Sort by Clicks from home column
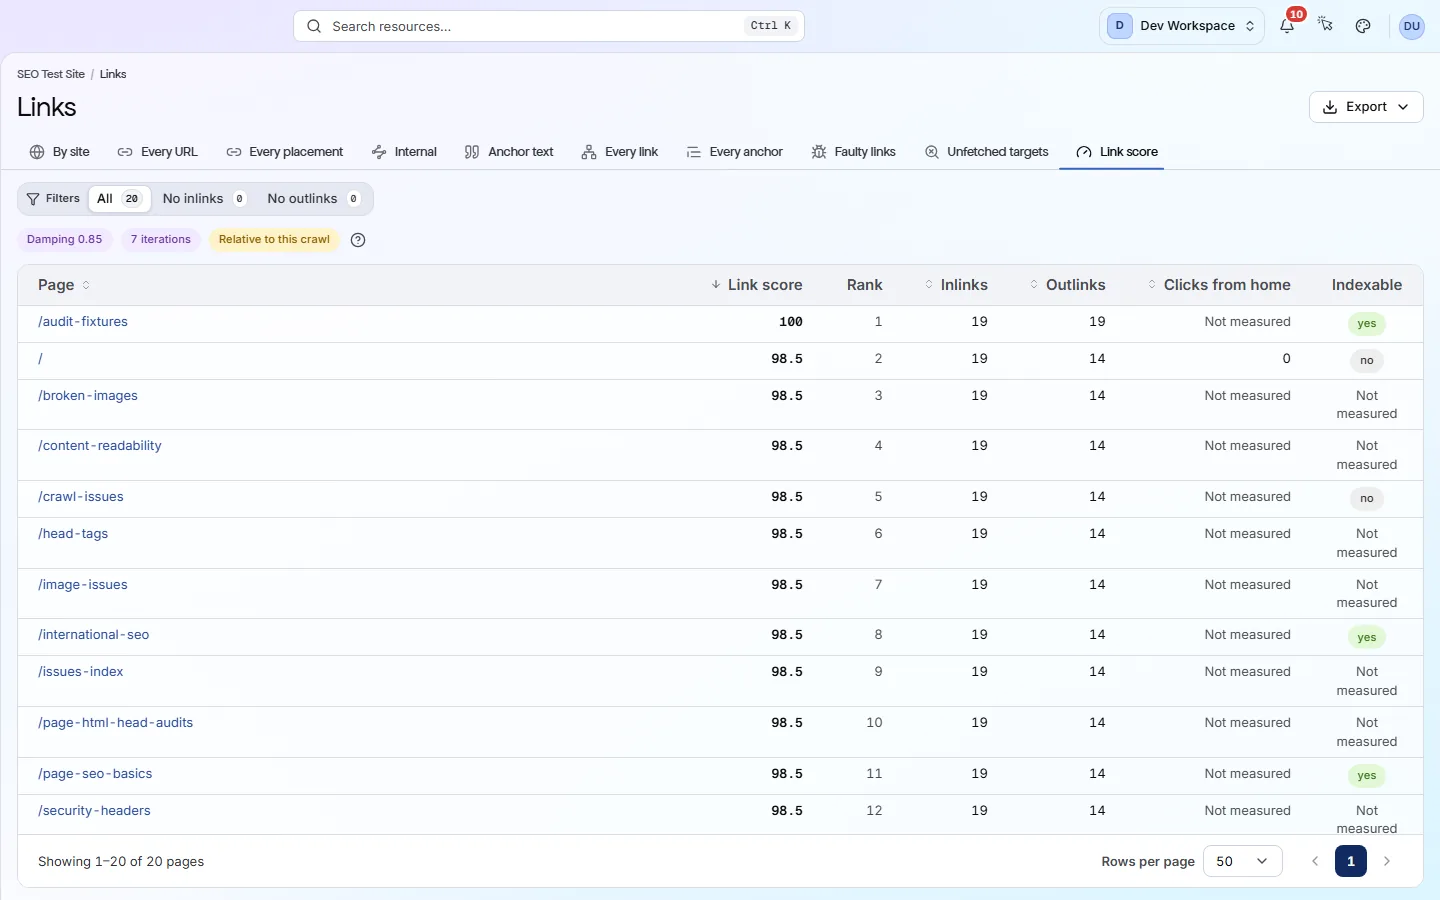The height and width of the screenshot is (900, 1440). [1219, 285]
